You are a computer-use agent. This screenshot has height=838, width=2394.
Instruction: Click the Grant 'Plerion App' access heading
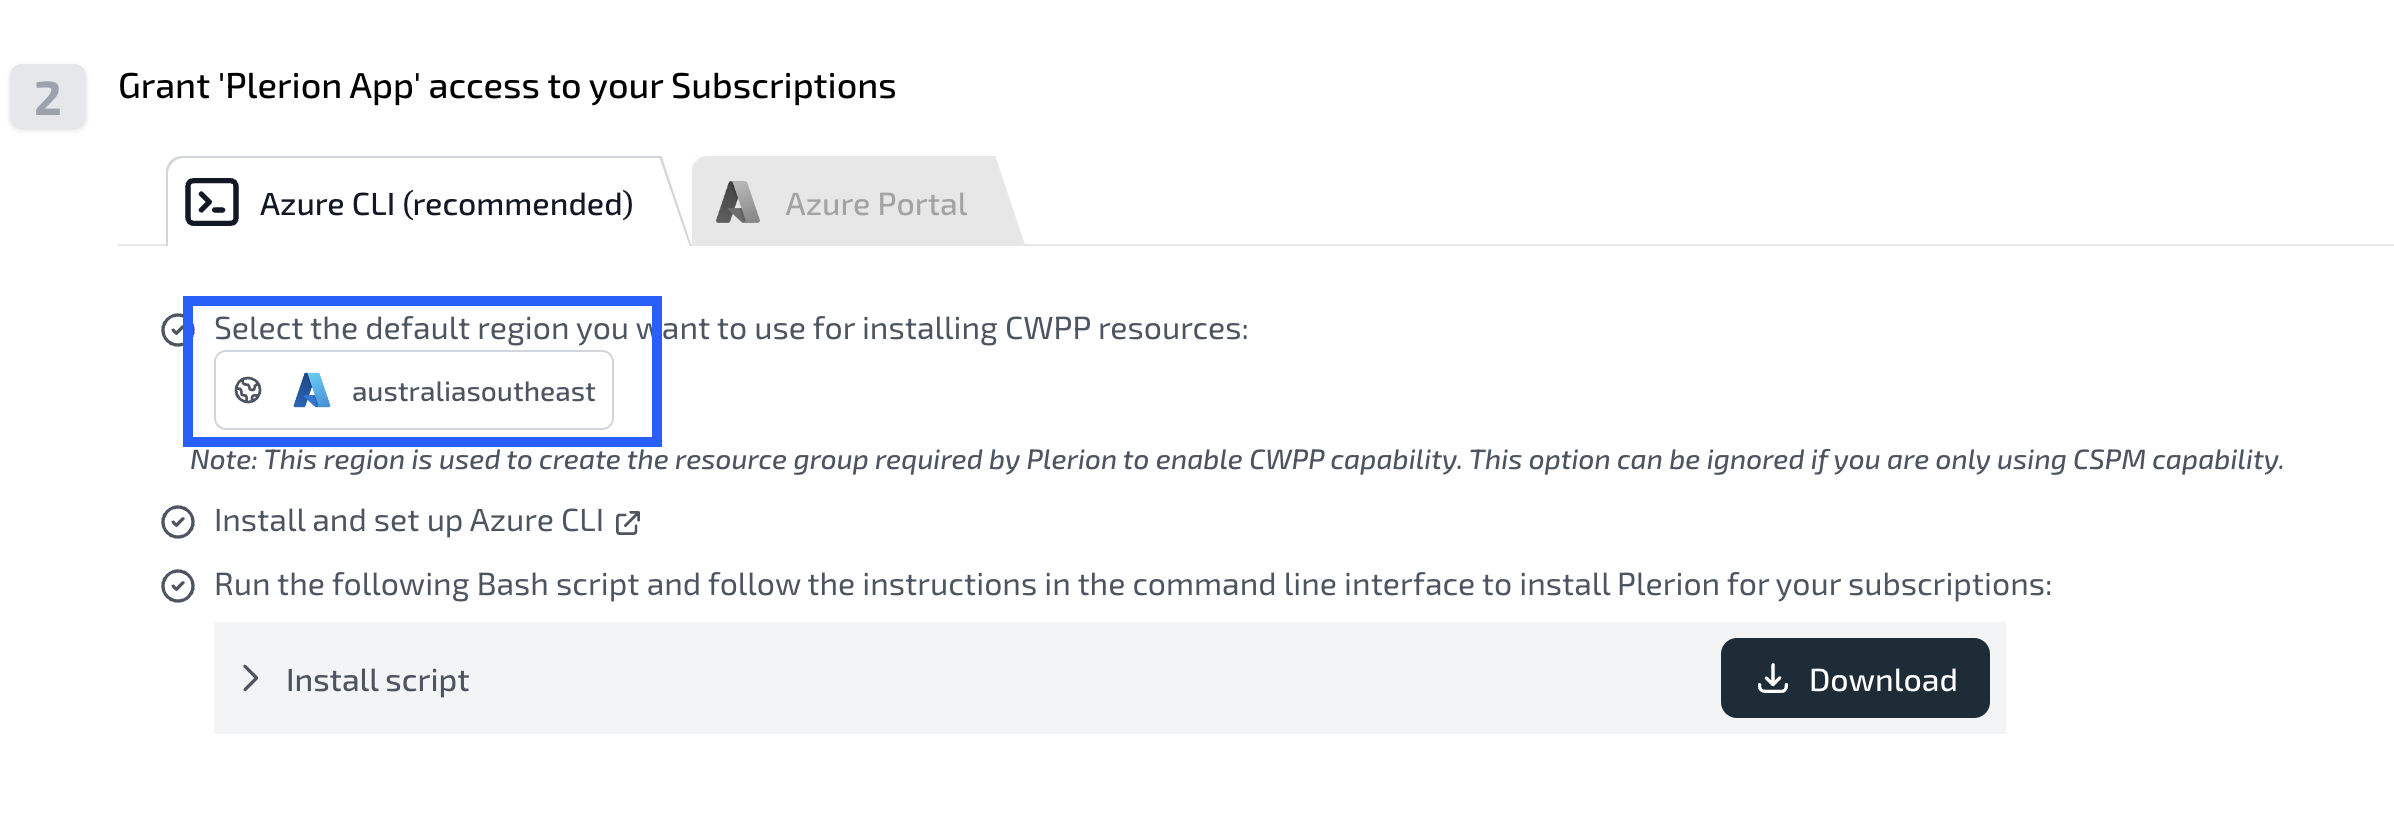[x=507, y=87]
